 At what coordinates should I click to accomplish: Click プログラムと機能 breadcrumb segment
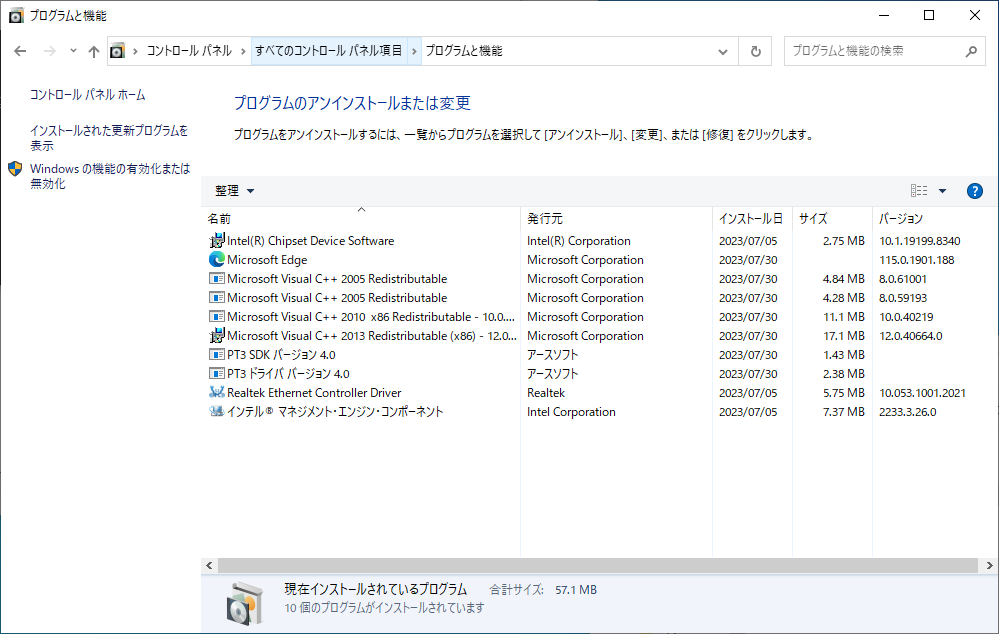[464, 51]
